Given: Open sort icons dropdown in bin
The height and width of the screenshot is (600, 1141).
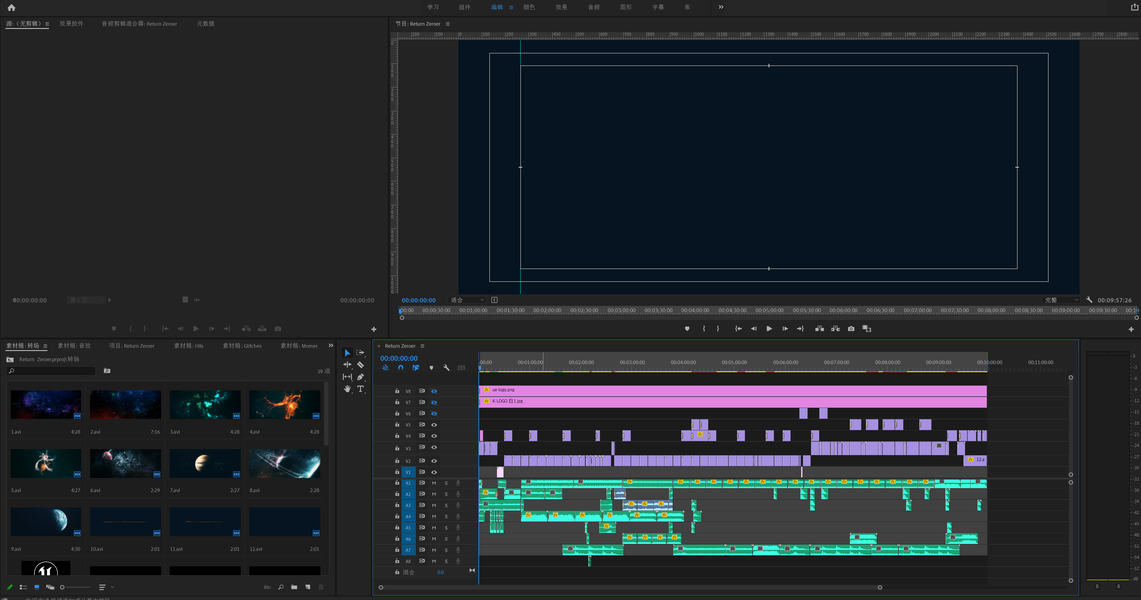Looking at the screenshot, I should 105,587.
